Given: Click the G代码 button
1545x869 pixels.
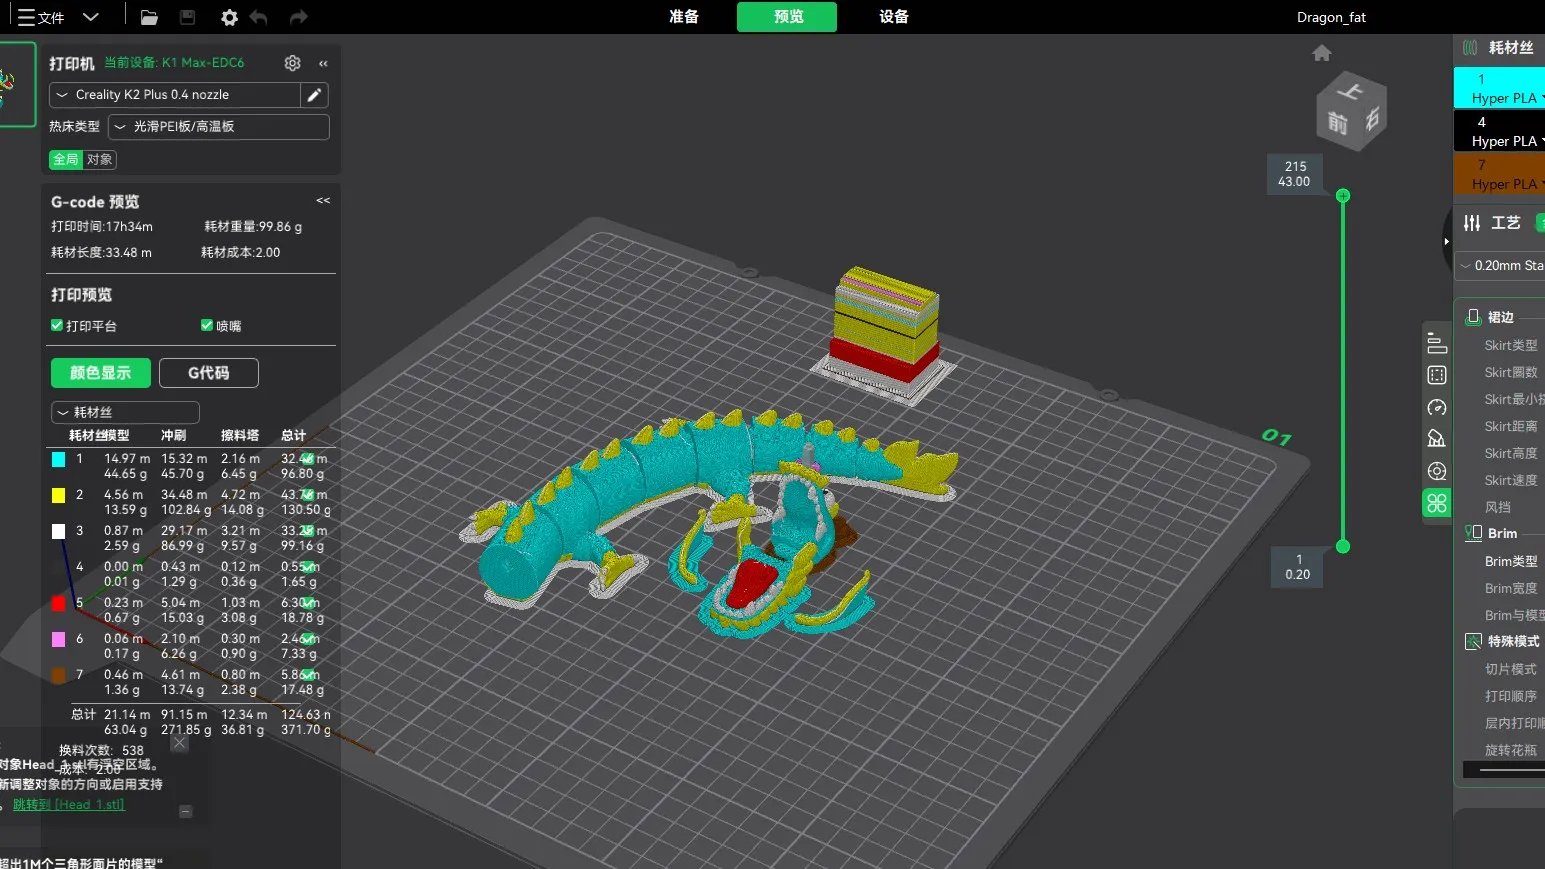Looking at the screenshot, I should tap(208, 373).
